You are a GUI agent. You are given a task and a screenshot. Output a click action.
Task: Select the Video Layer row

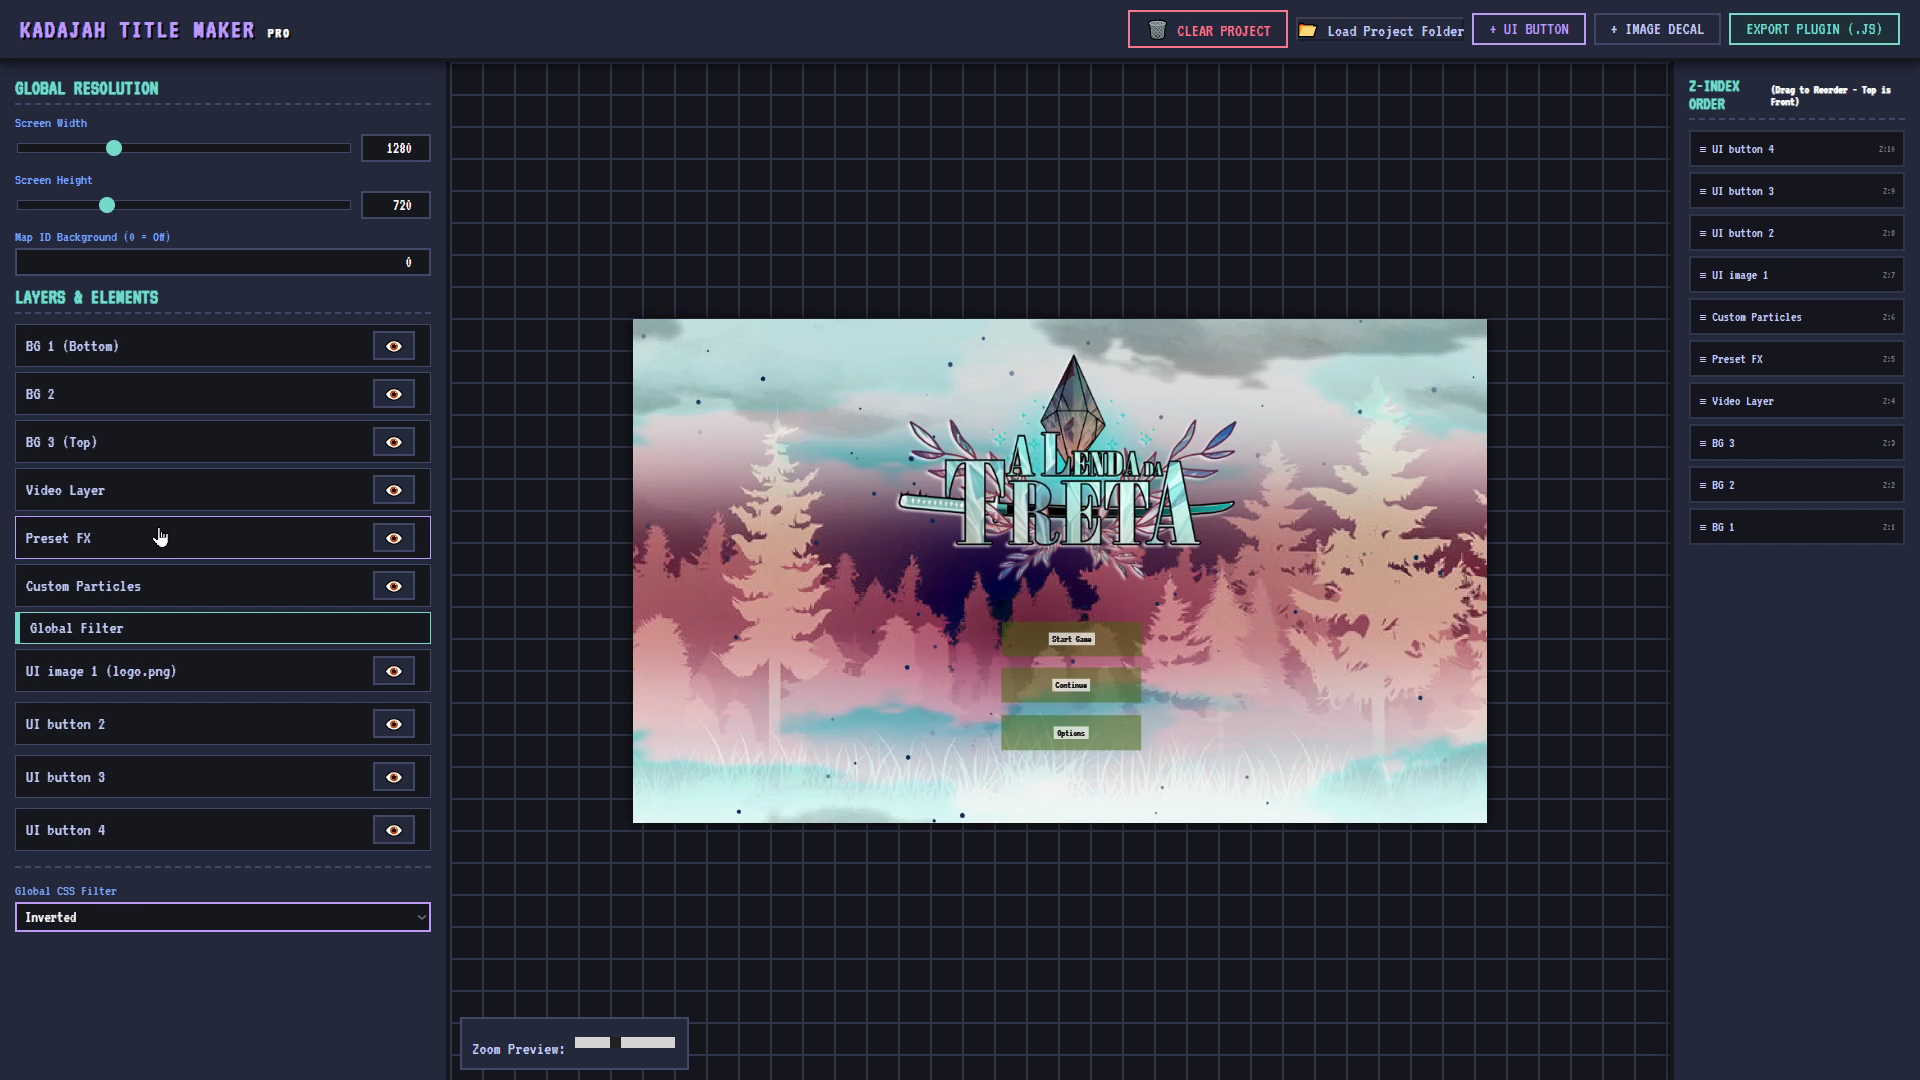coord(223,490)
